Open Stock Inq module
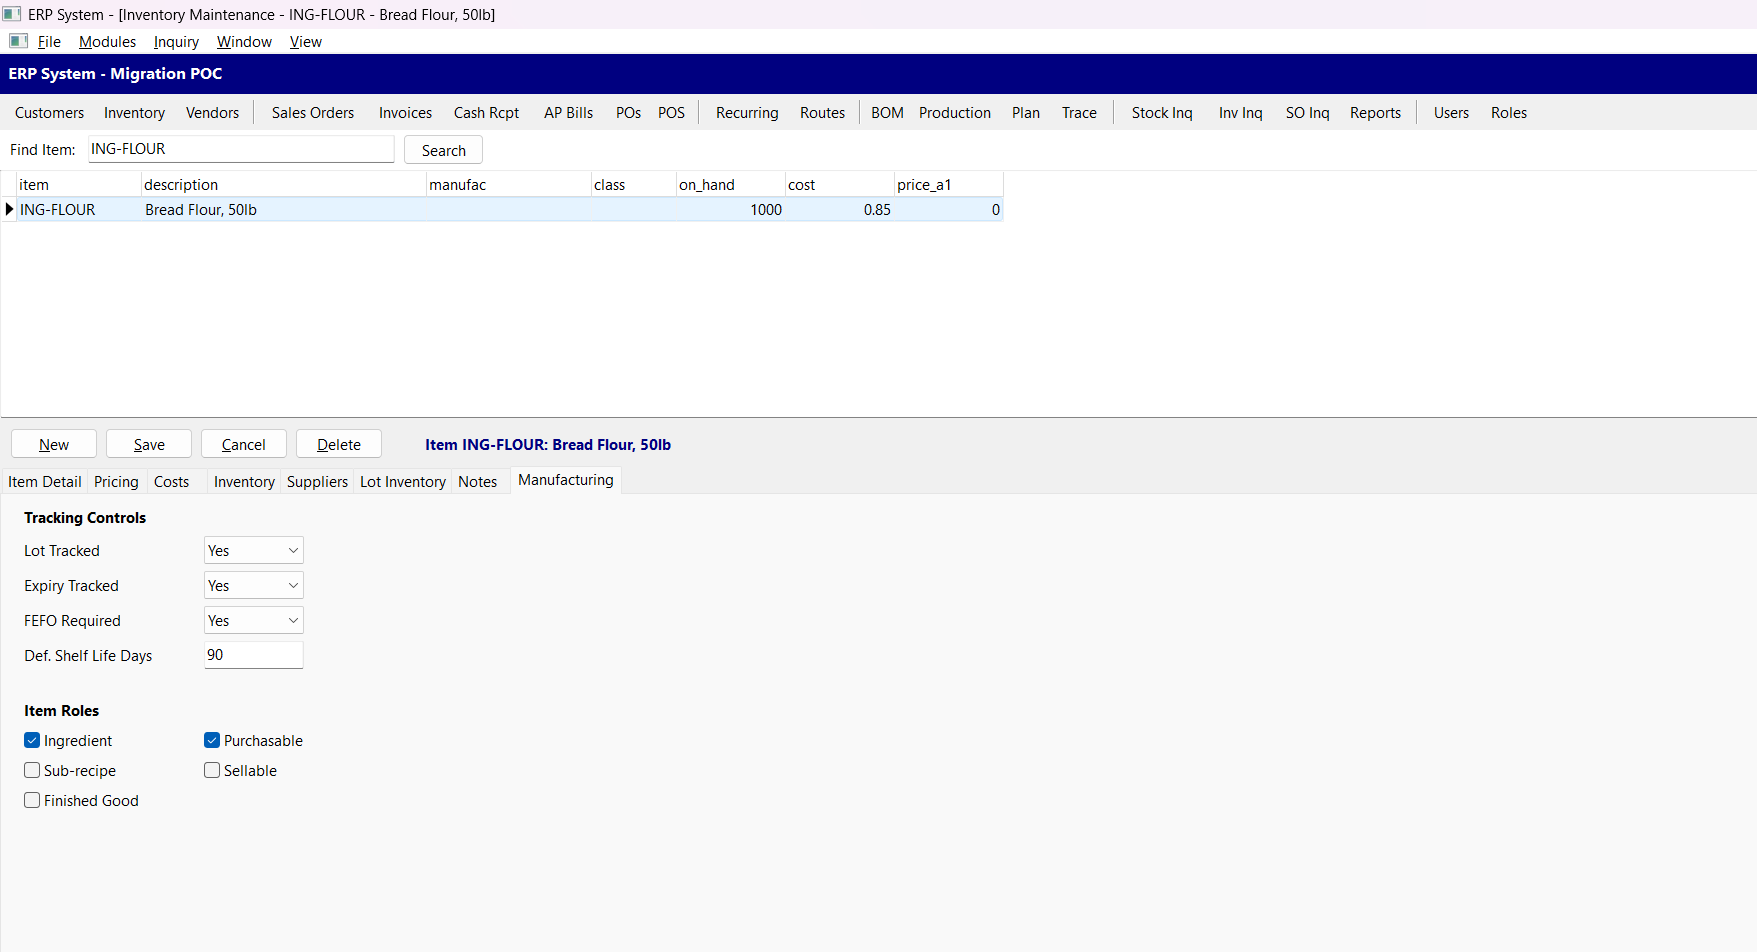Viewport: 1757px width, 952px height. pyautogui.click(x=1162, y=112)
